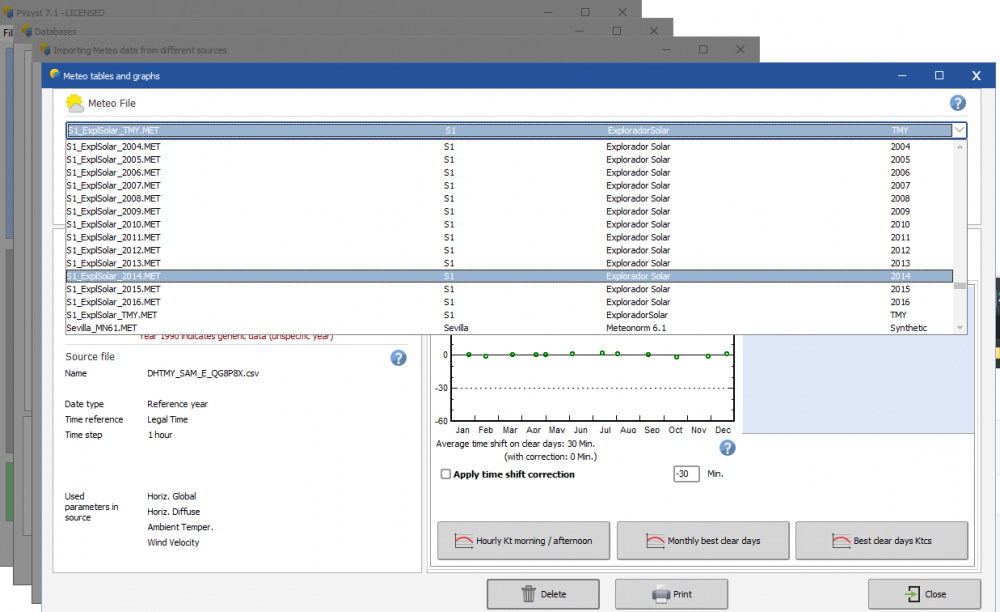Image resolution: width=1000 pixels, height=612 pixels.
Task: Select S1_ExplSolar_2014.MET from the list
Action: point(113,276)
